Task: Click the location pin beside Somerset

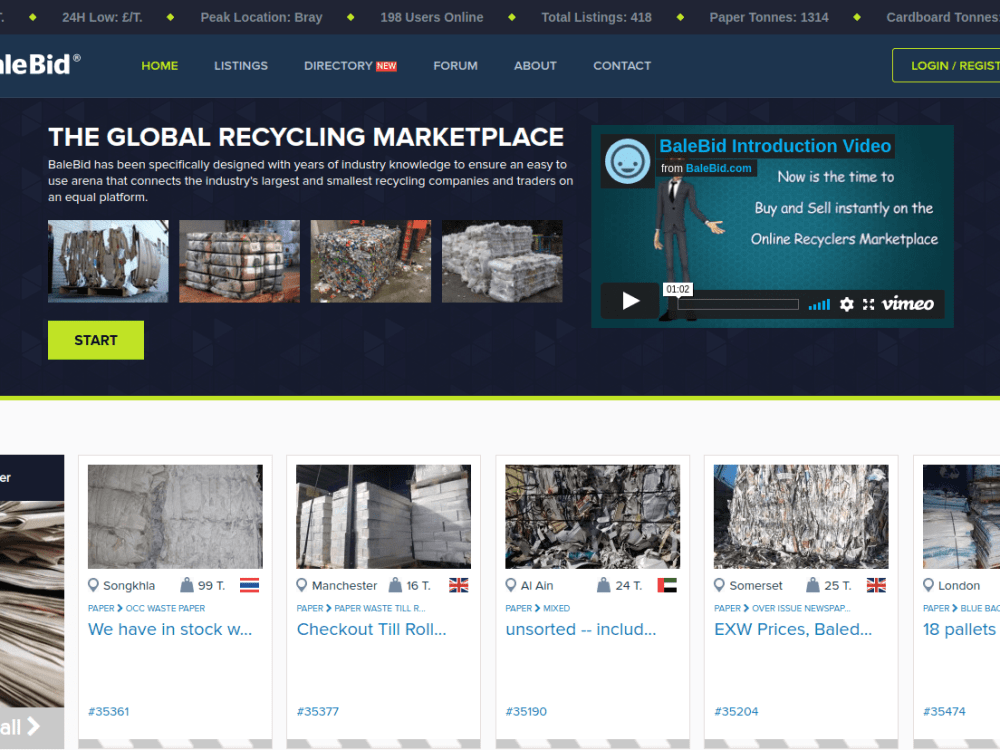Action: (719, 585)
